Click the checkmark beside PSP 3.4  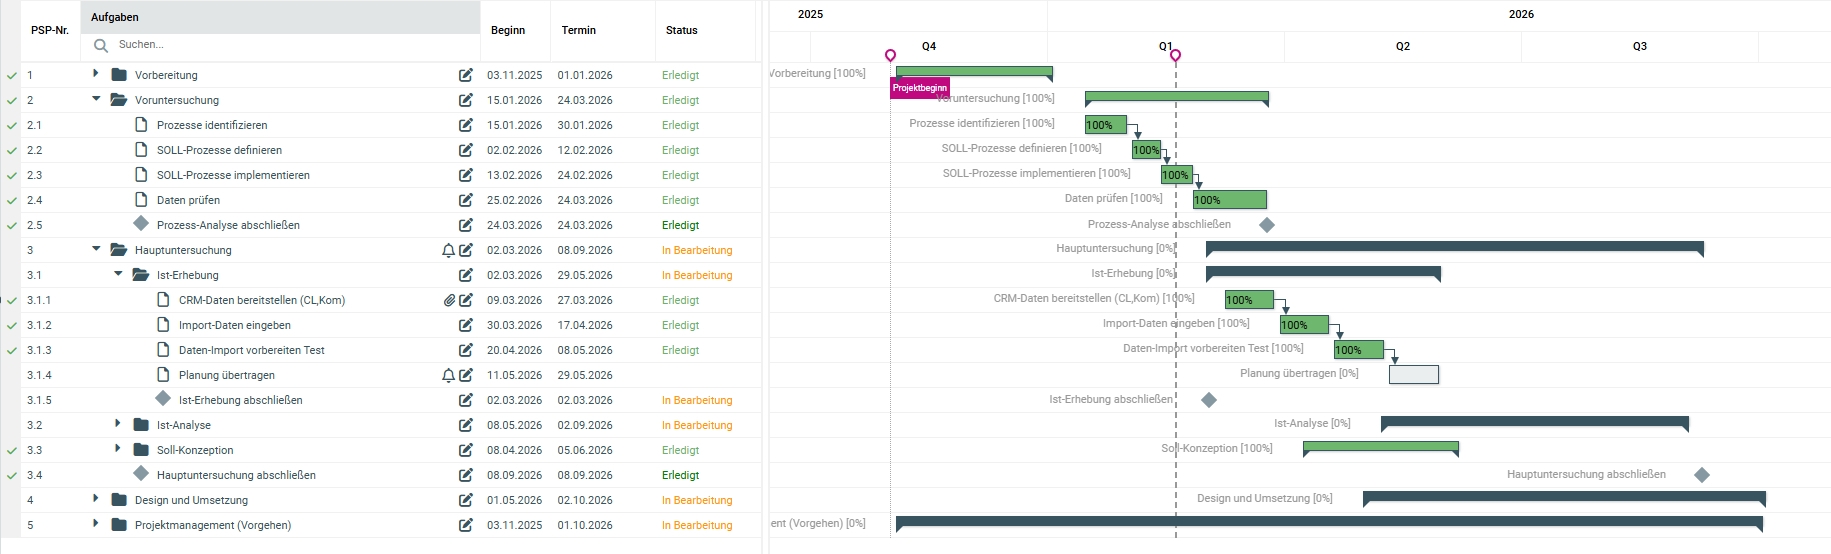pyautogui.click(x=12, y=476)
